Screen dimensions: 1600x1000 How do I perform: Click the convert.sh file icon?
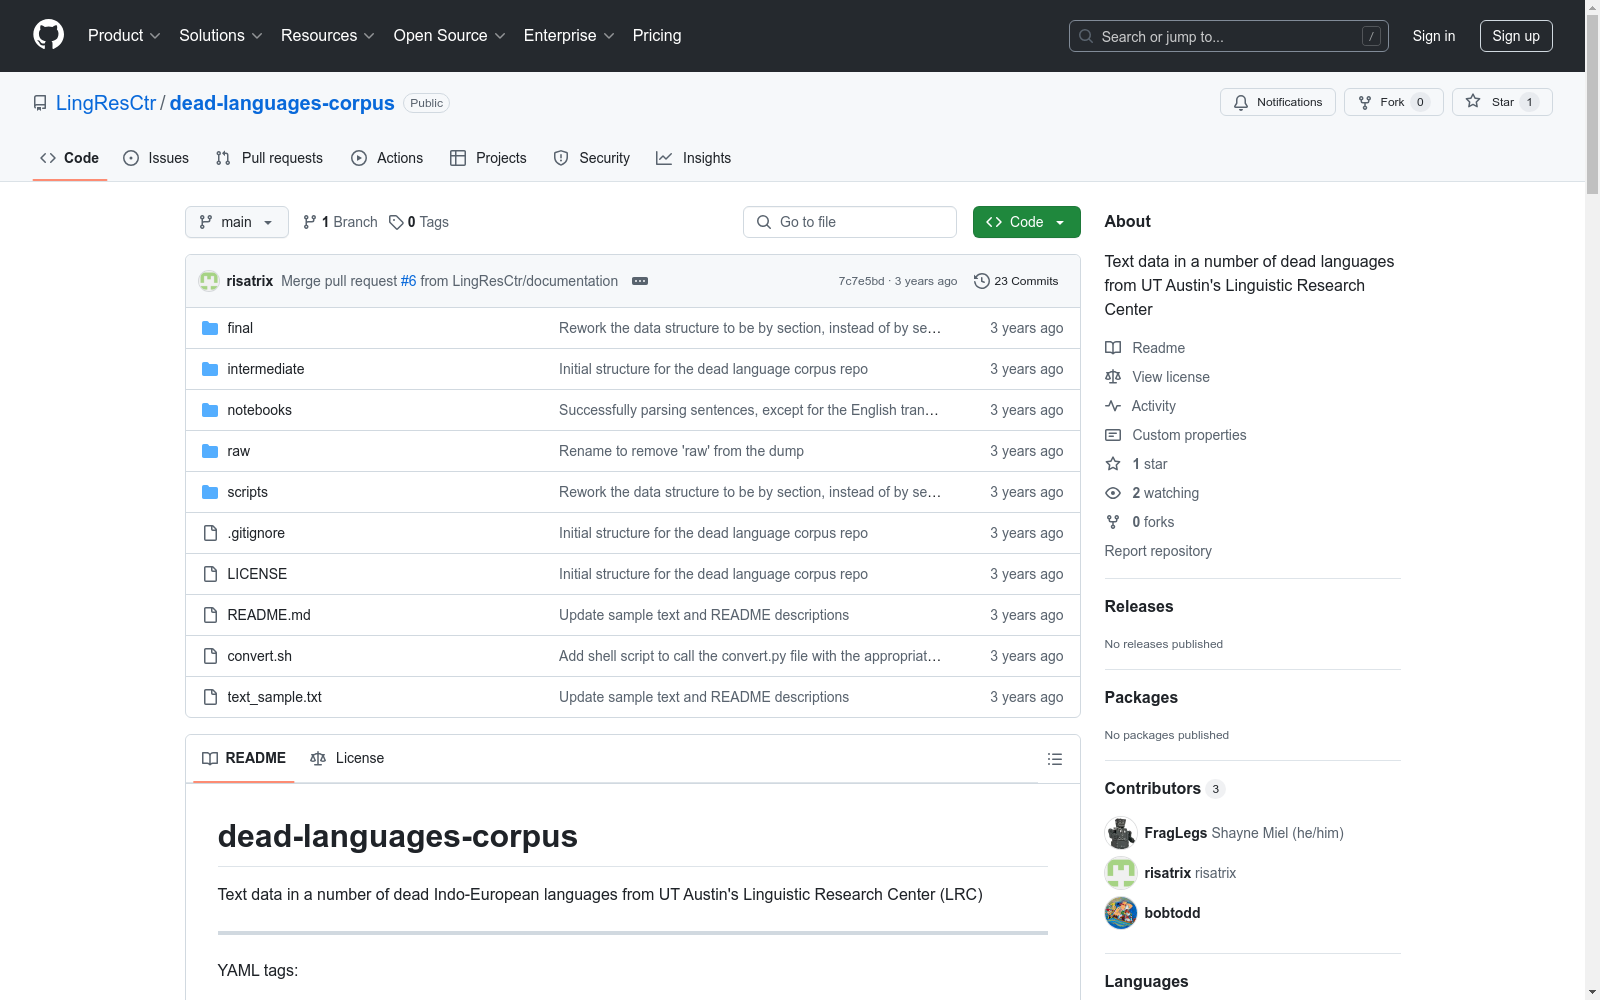pos(210,656)
